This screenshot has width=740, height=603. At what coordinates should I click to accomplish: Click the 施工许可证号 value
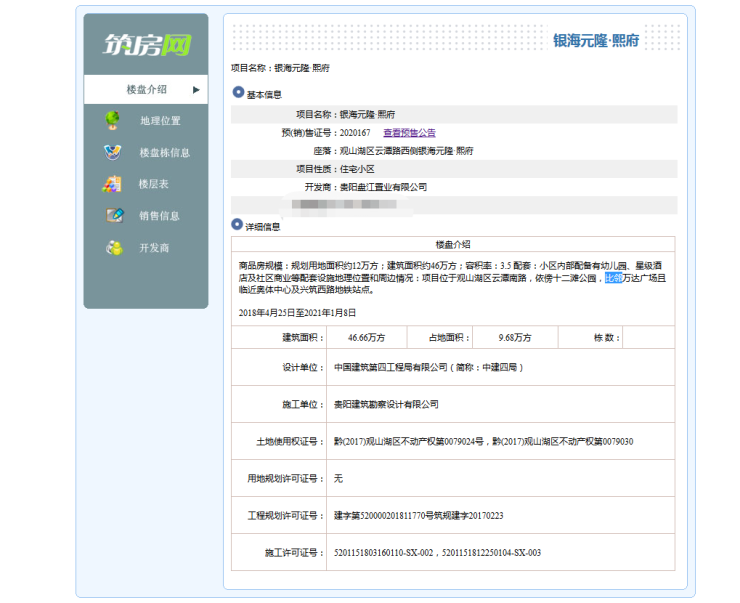point(437,553)
